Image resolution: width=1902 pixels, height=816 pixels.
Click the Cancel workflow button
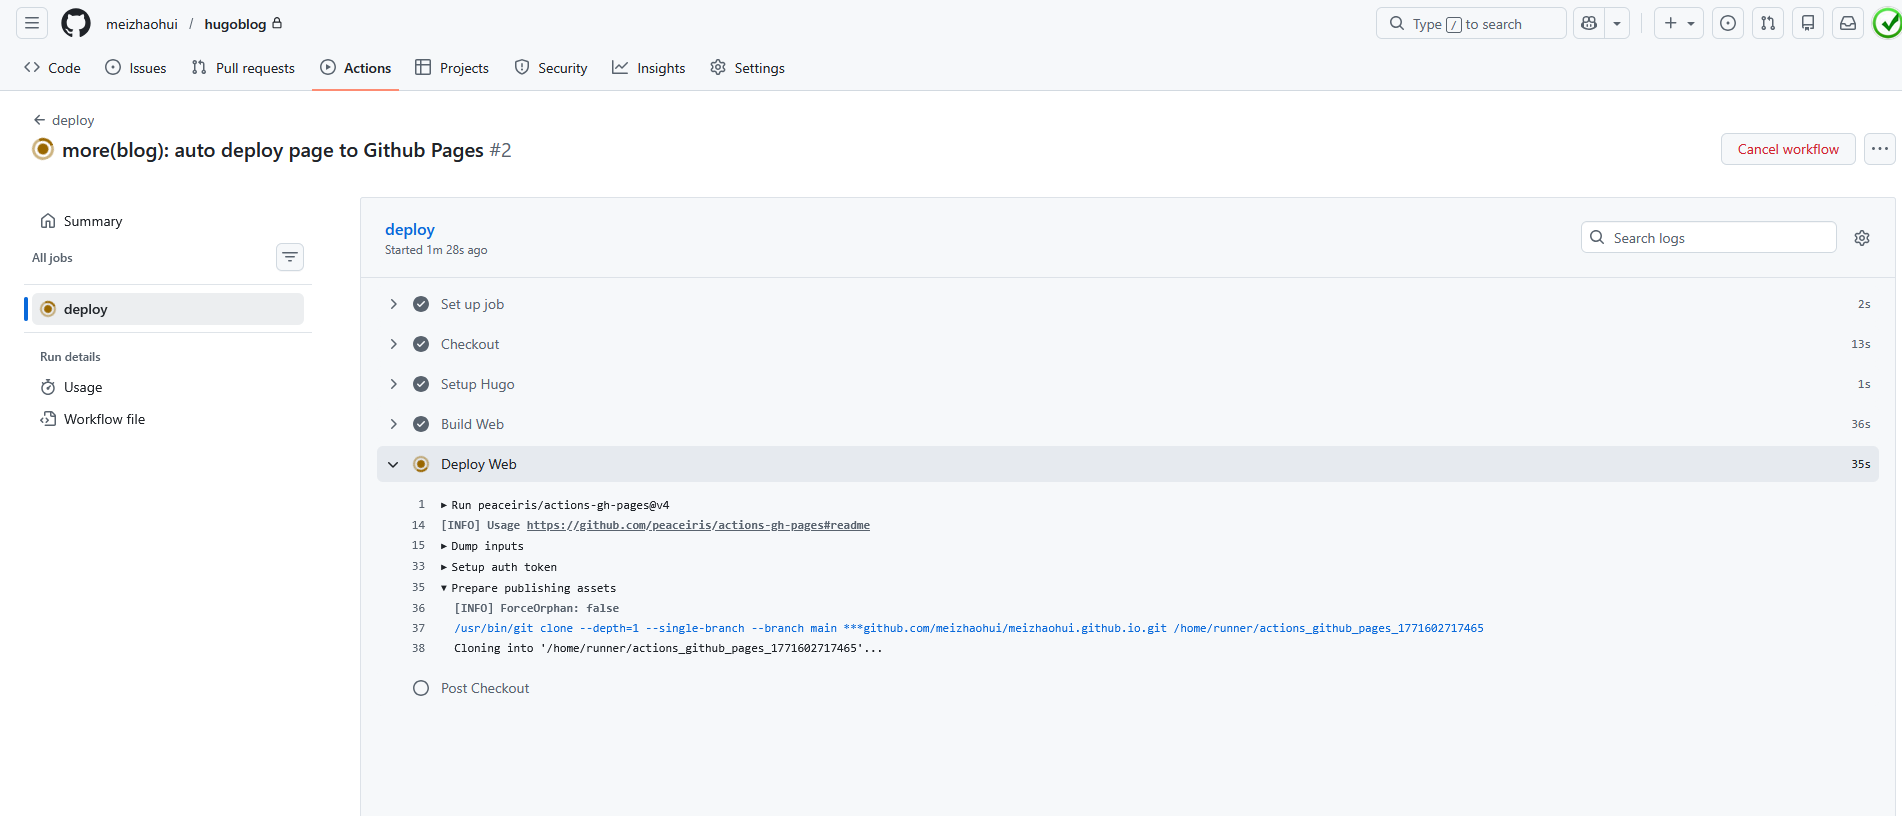[1787, 149]
